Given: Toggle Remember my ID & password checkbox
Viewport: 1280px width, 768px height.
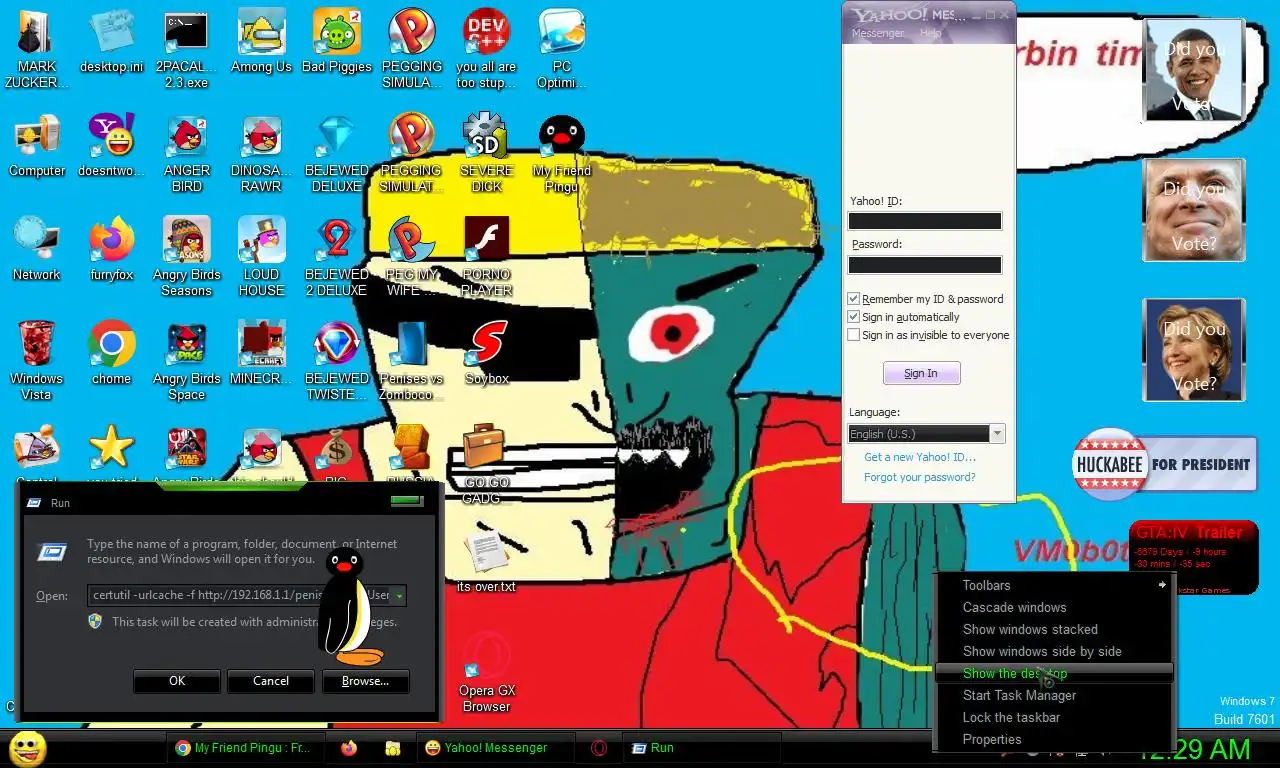Looking at the screenshot, I should (x=853, y=299).
